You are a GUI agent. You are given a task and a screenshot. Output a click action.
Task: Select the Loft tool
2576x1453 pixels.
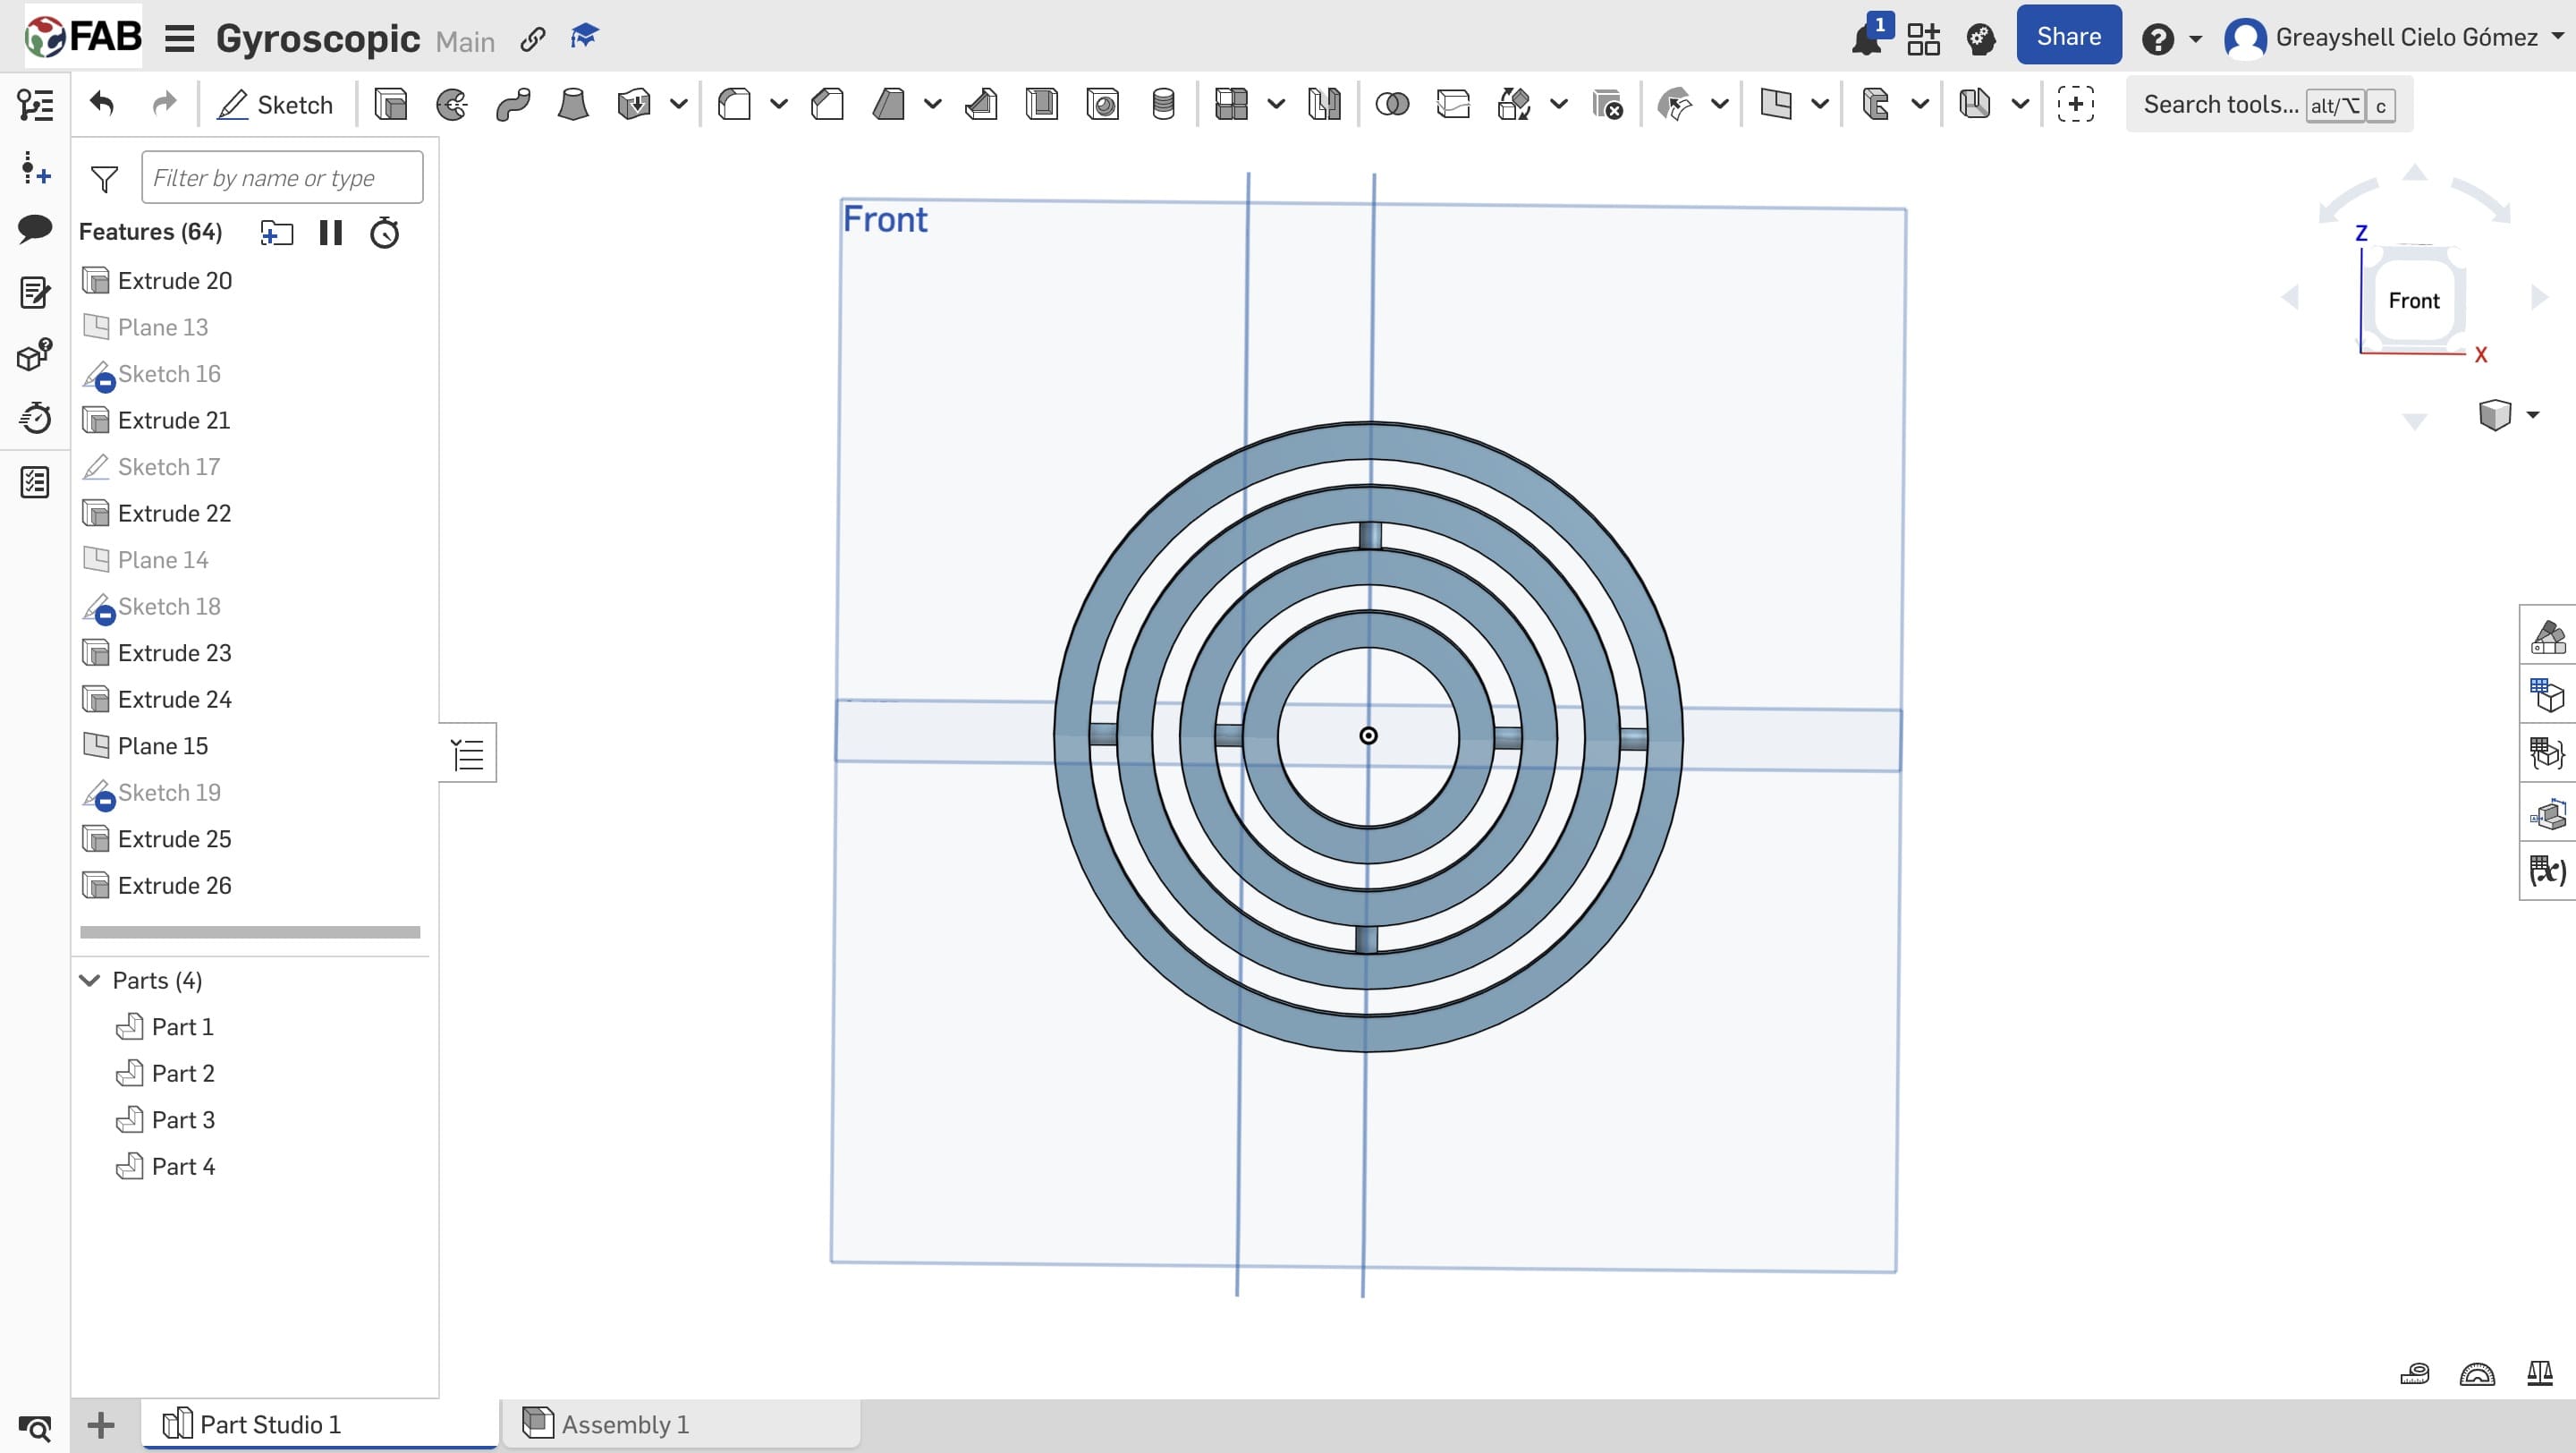573,104
